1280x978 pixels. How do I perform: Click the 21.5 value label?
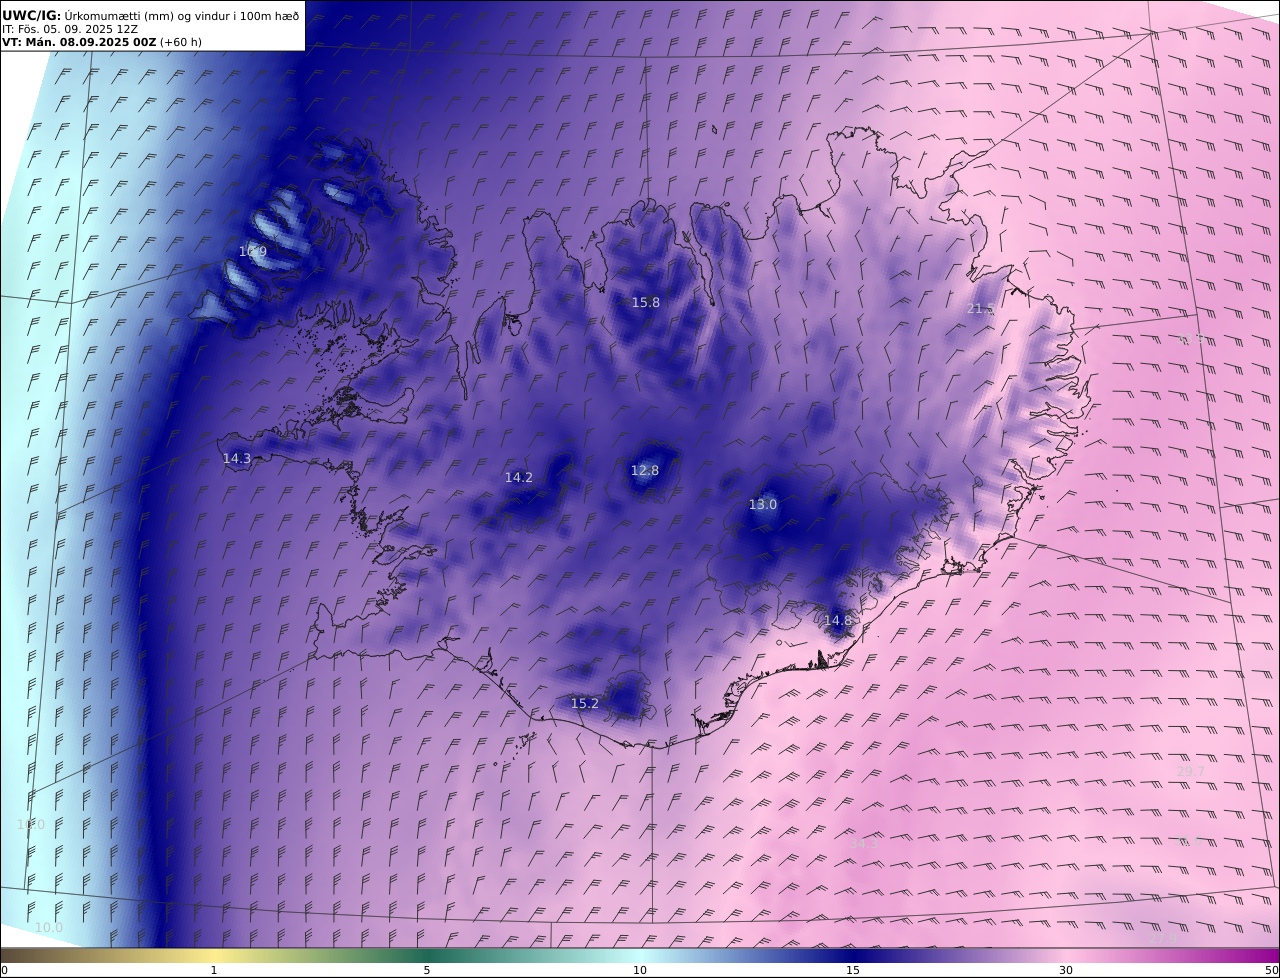coord(981,309)
